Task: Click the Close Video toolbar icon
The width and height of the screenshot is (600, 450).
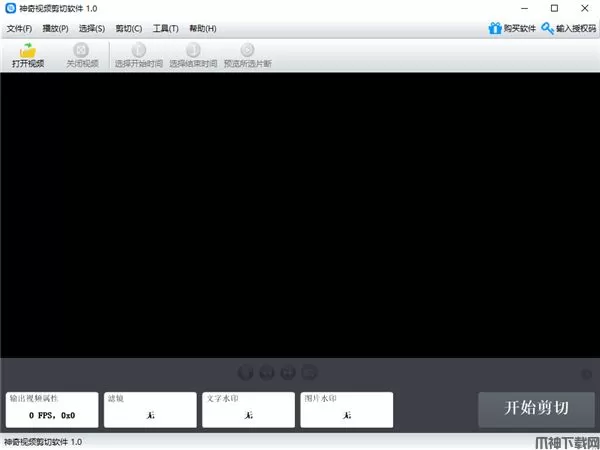Action: point(81,50)
